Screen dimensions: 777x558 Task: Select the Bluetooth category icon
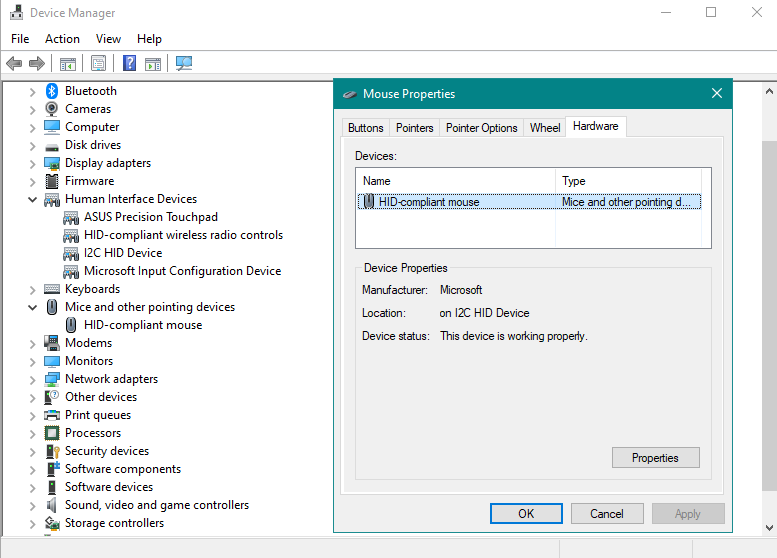(x=52, y=91)
